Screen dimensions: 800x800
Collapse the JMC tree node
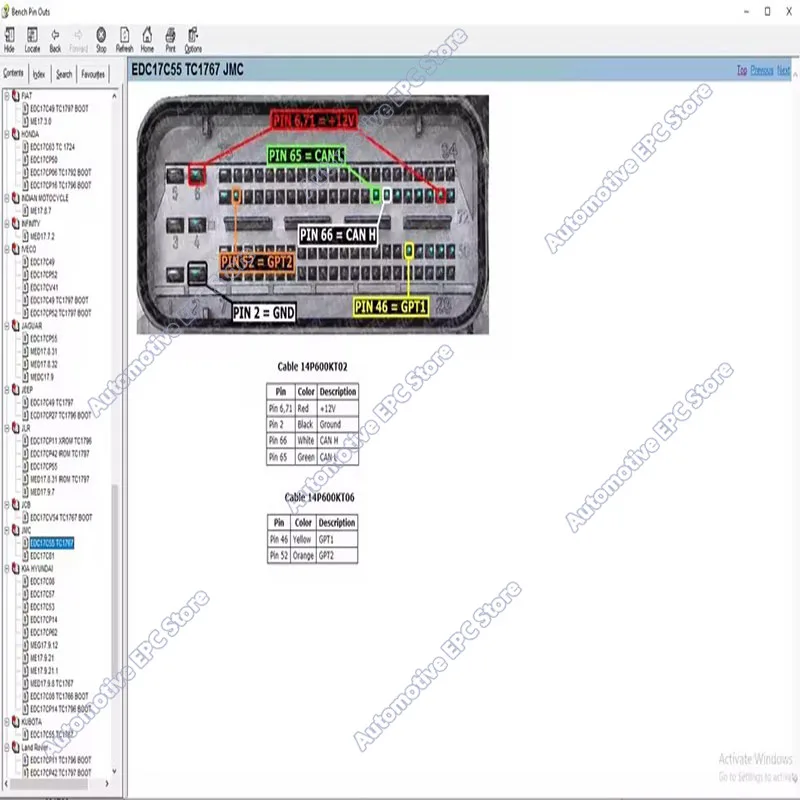[x=7, y=530]
